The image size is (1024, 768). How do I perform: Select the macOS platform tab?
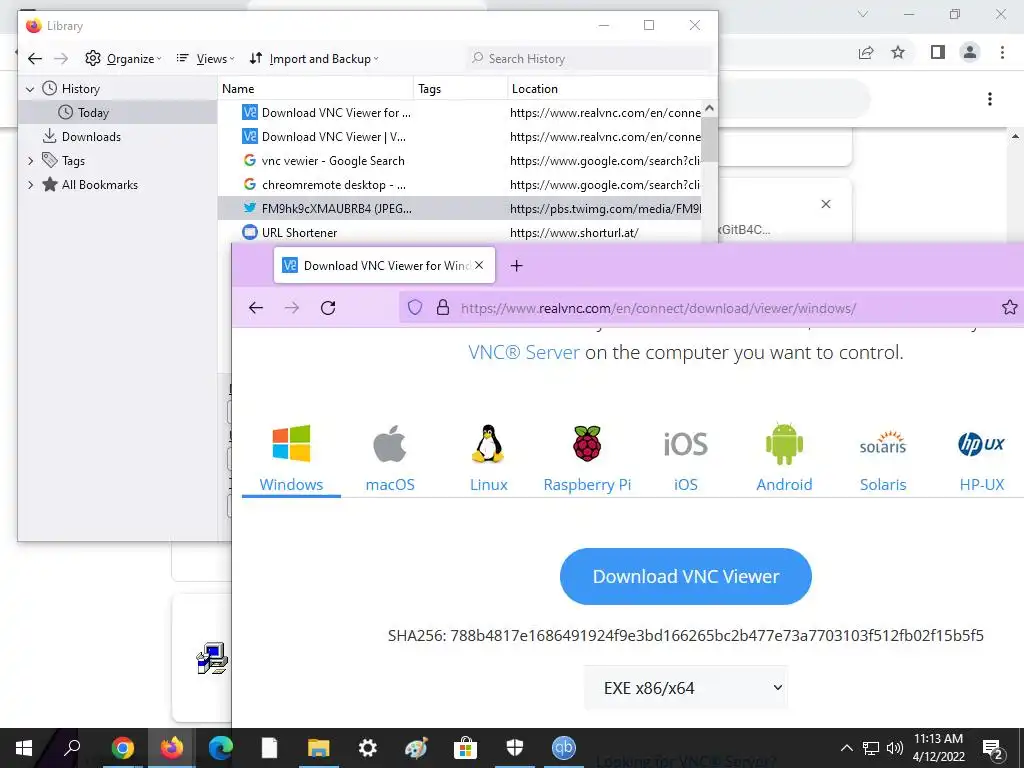point(390,458)
